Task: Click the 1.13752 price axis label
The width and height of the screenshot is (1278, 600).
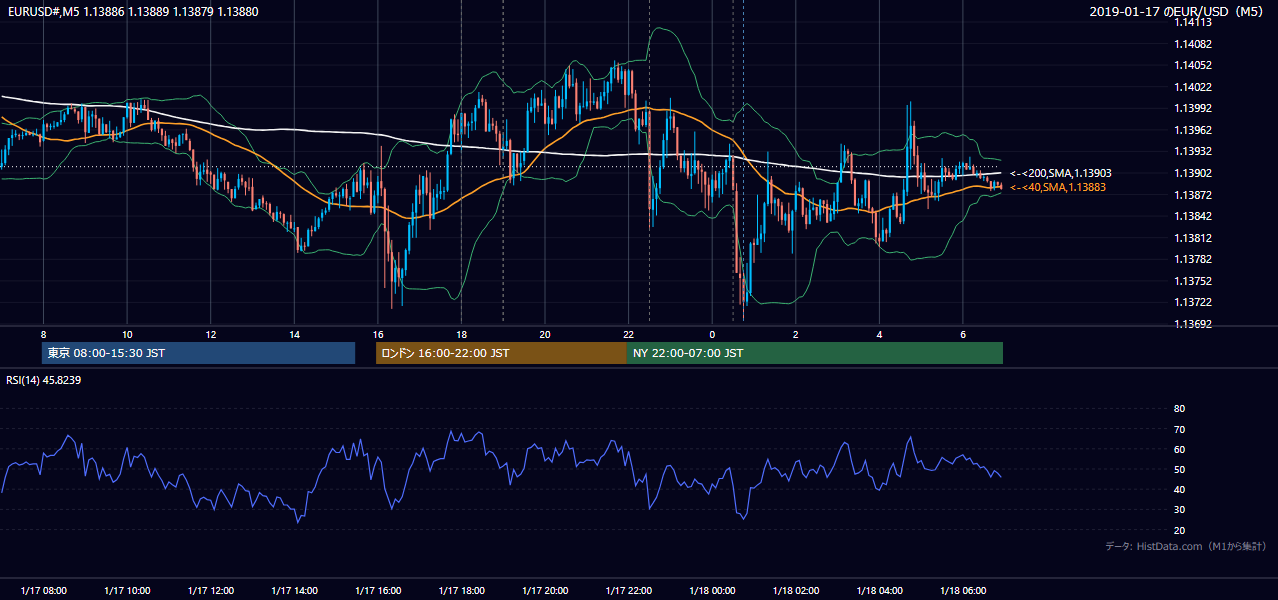Action: click(x=1193, y=281)
